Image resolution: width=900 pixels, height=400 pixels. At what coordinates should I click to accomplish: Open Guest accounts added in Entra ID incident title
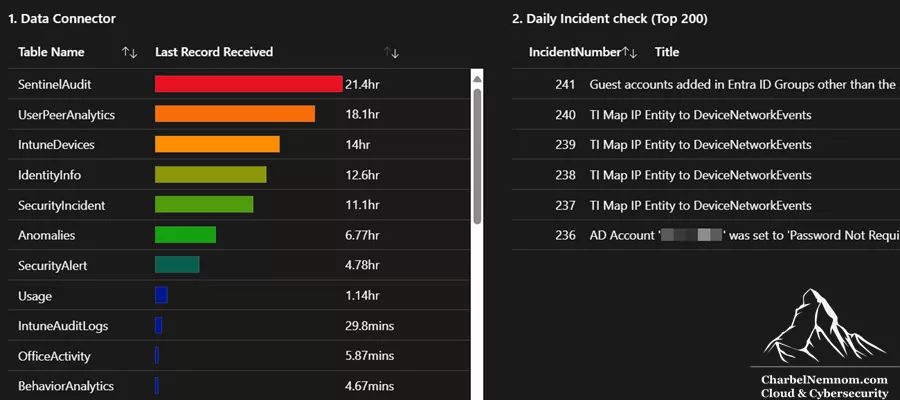tap(744, 85)
